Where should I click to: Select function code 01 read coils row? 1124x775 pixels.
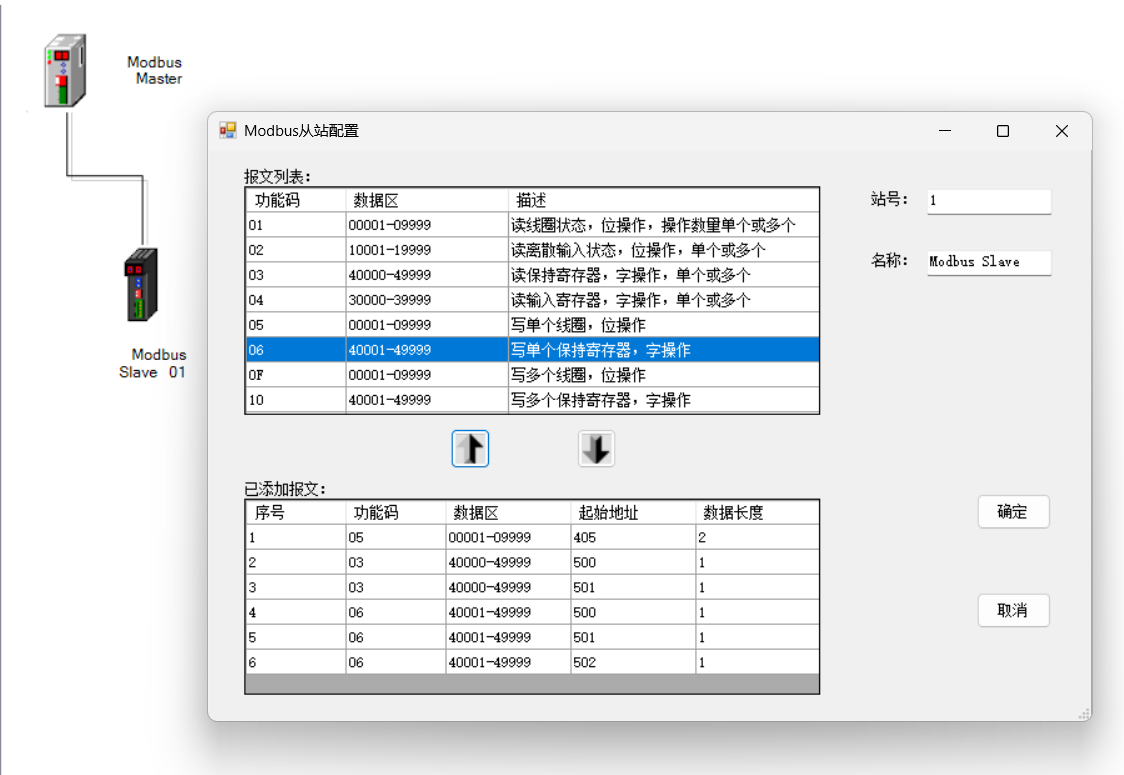pyautogui.click(x=531, y=225)
